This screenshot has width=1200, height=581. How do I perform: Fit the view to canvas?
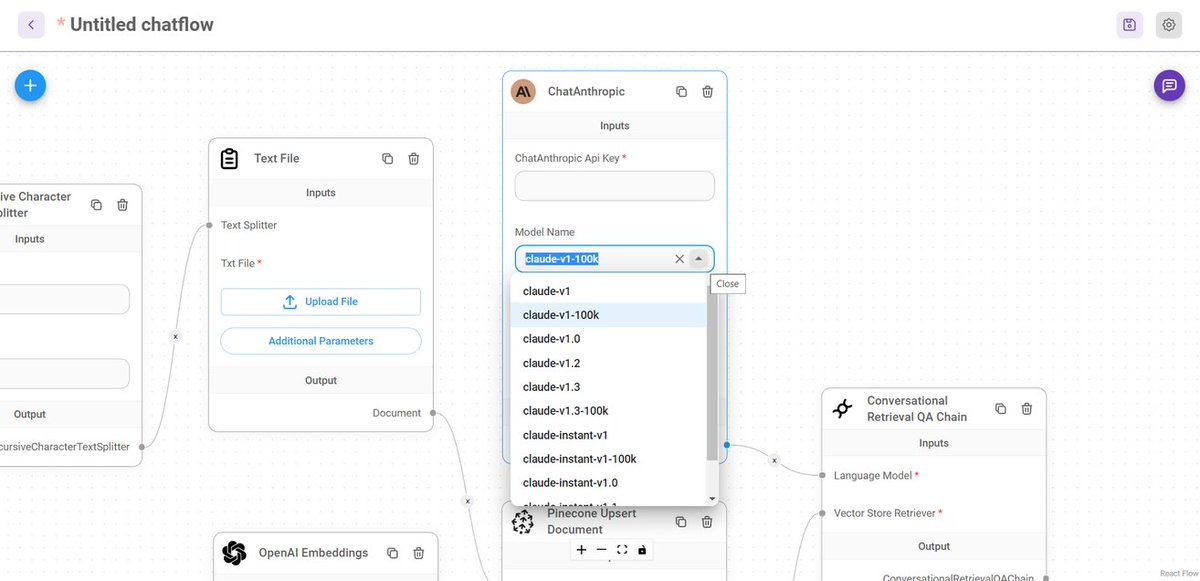click(x=622, y=550)
